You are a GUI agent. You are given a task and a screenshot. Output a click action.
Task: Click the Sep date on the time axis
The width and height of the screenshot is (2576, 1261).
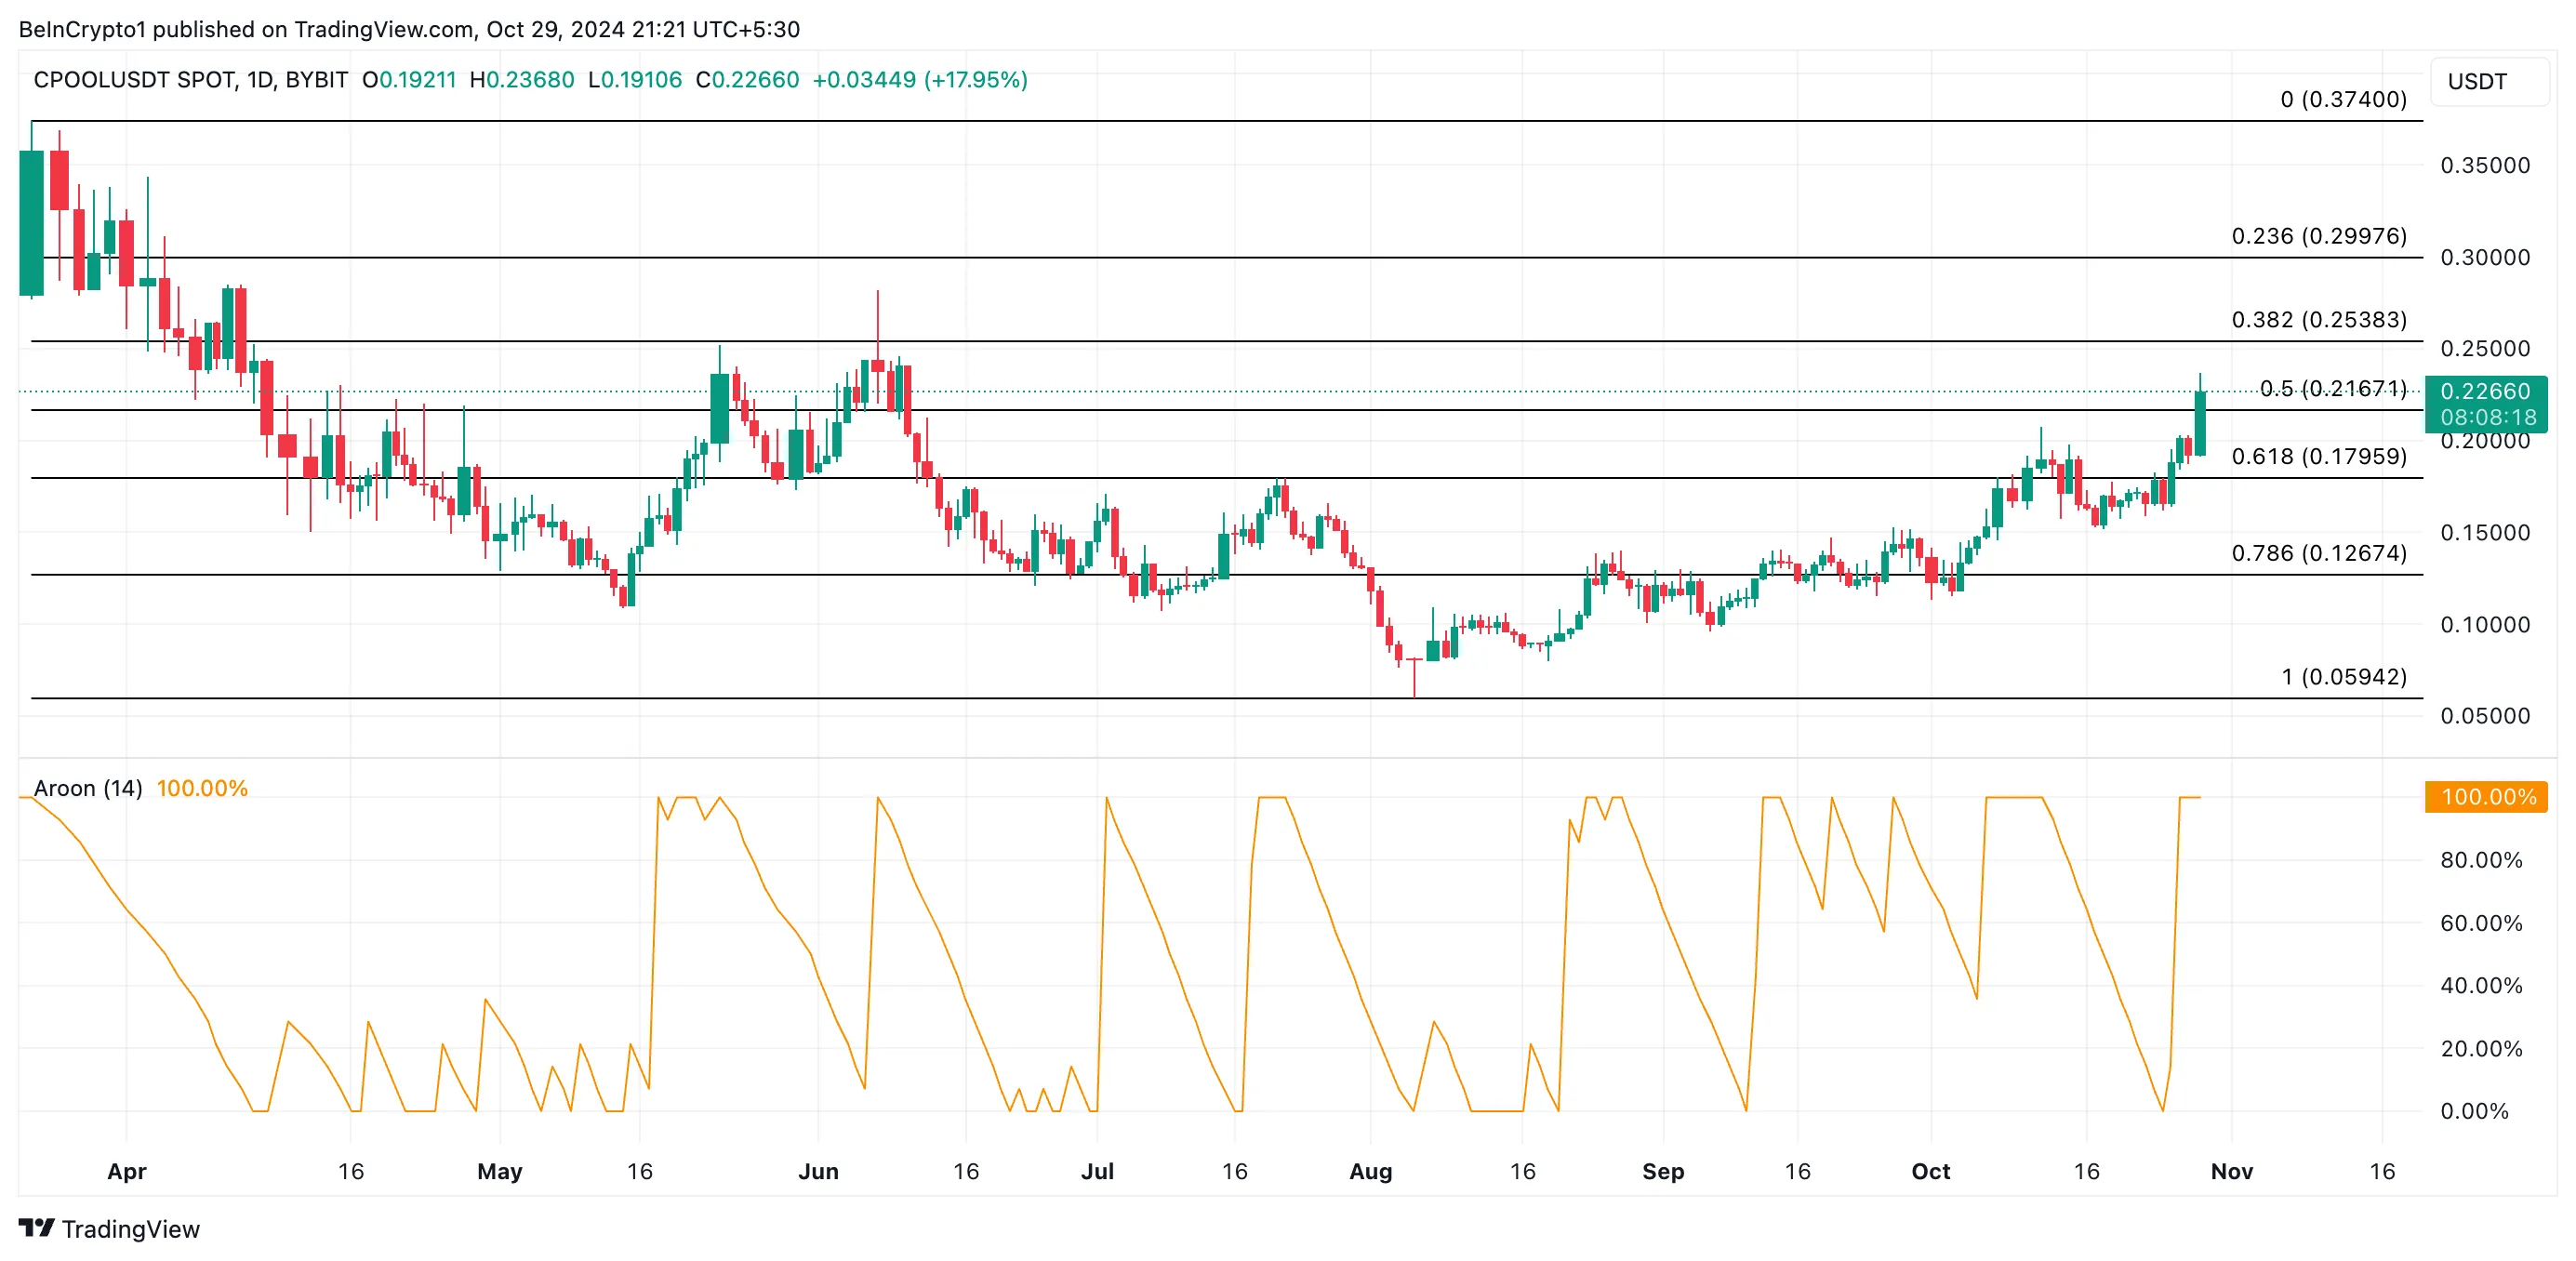pyautogui.click(x=1663, y=1172)
